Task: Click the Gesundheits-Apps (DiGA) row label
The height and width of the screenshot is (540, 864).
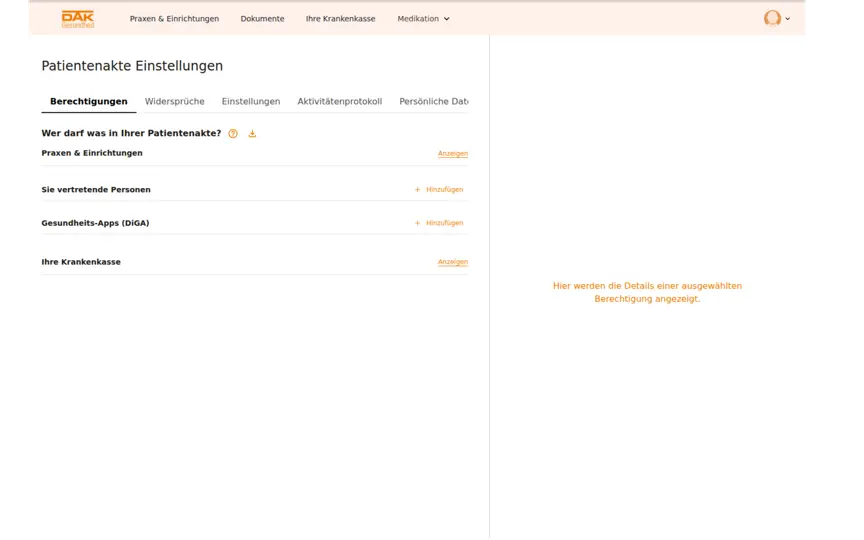Action: (95, 223)
